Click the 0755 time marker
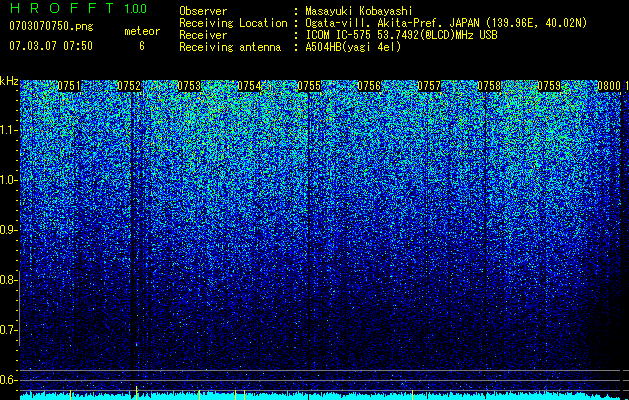Viewport: 629px width, 400px height. [x=309, y=86]
